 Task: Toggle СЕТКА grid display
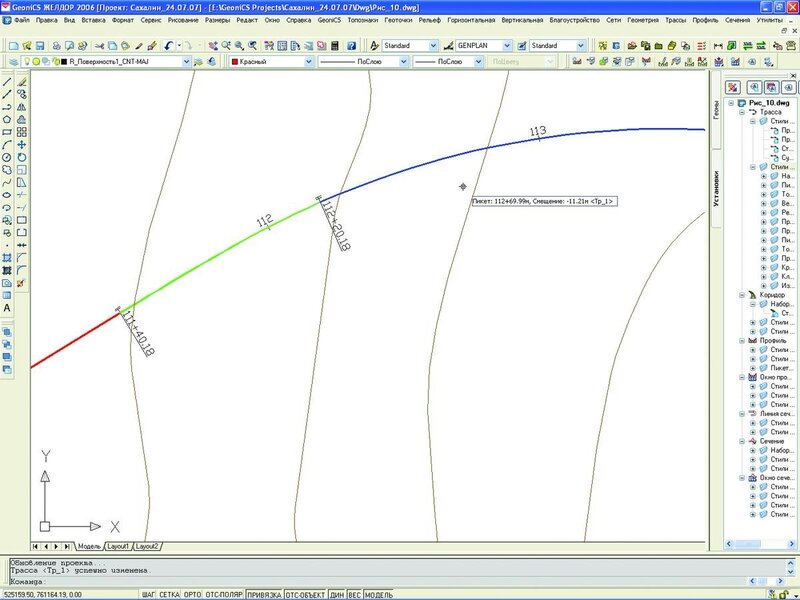[x=169, y=595]
